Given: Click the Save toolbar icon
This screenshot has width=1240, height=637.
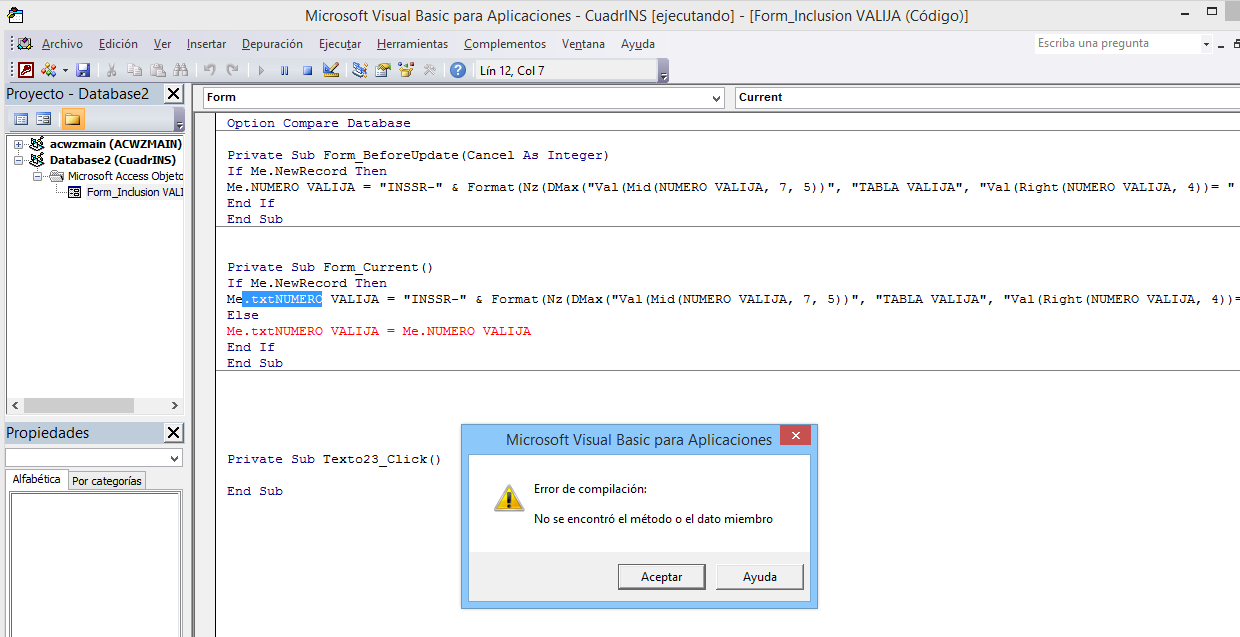Looking at the screenshot, I should pyautogui.click(x=83, y=70).
